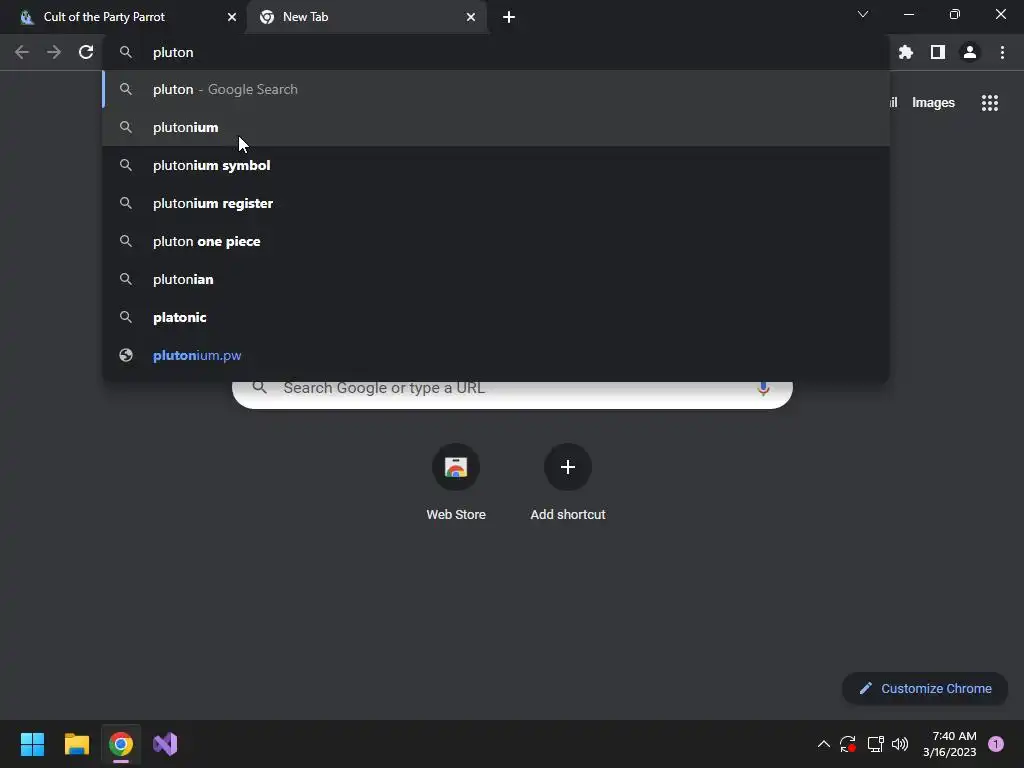Open the Extensions puzzle icon

point(906,52)
